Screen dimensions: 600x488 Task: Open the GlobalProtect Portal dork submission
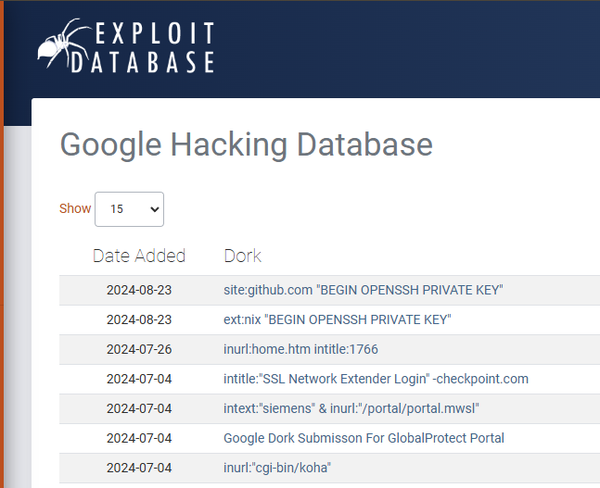[364, 438]
